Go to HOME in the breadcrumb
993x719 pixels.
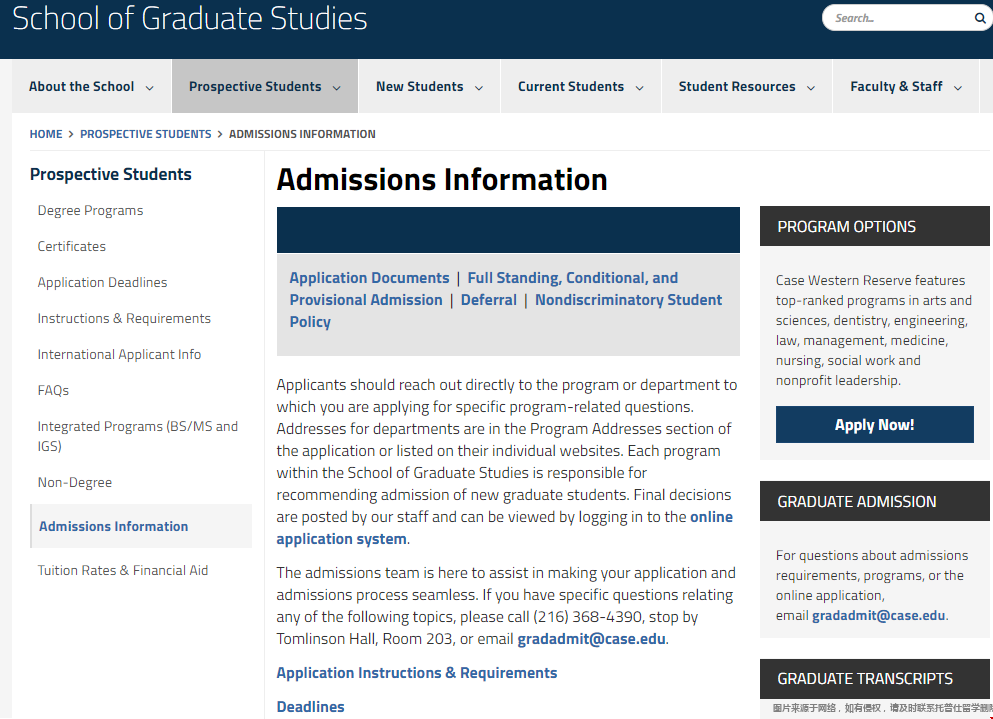46,134
